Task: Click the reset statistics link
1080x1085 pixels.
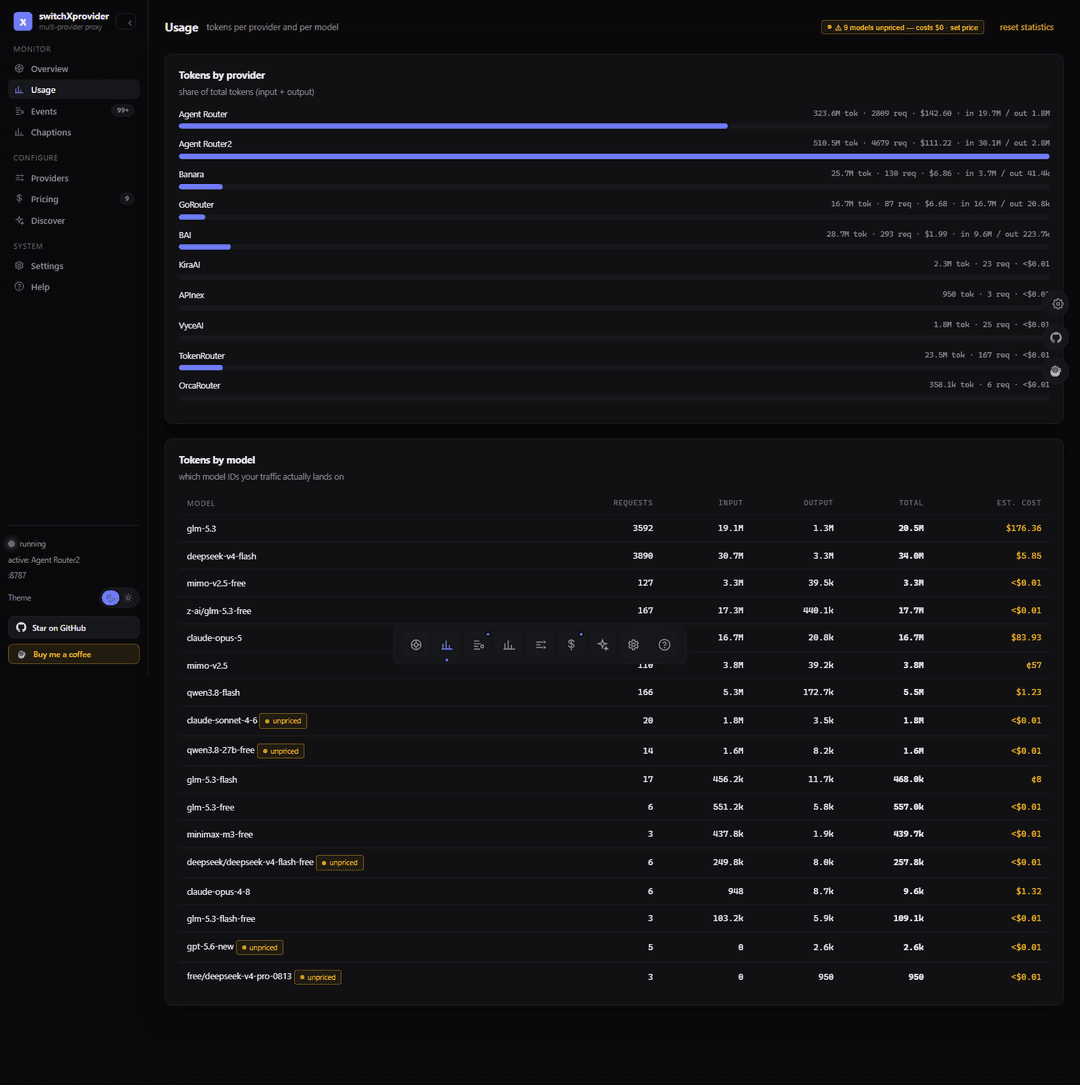Action: tap(1026, 27)
